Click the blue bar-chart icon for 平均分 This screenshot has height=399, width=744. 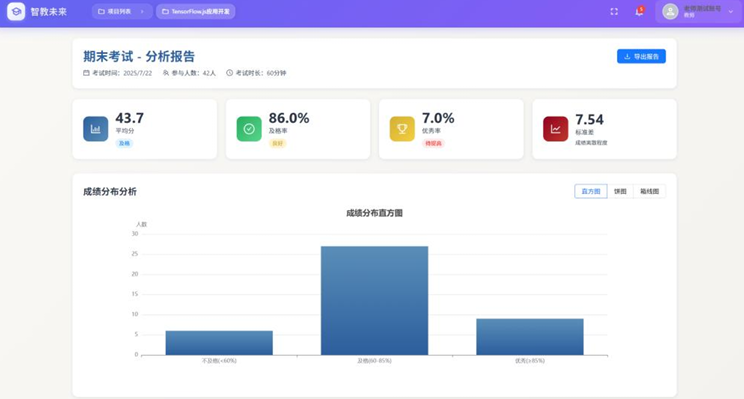point(95,129)
